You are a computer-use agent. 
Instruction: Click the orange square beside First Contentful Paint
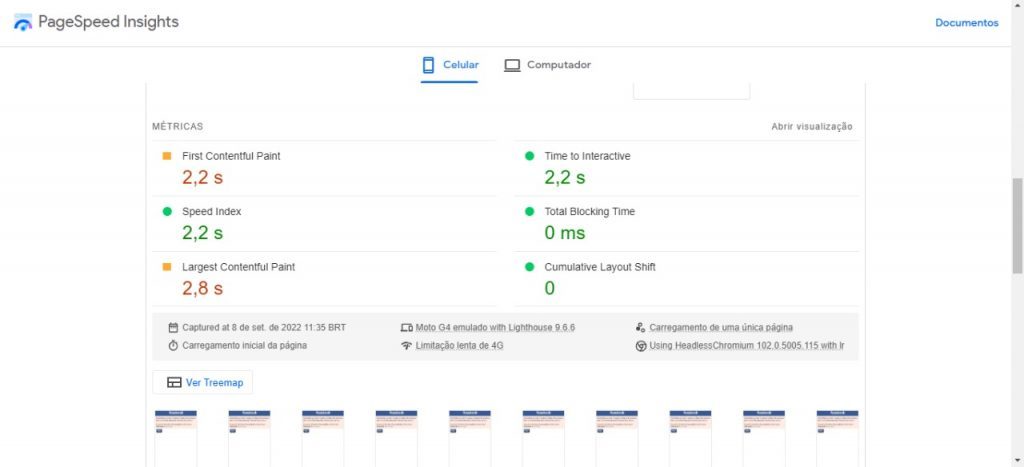167,156
